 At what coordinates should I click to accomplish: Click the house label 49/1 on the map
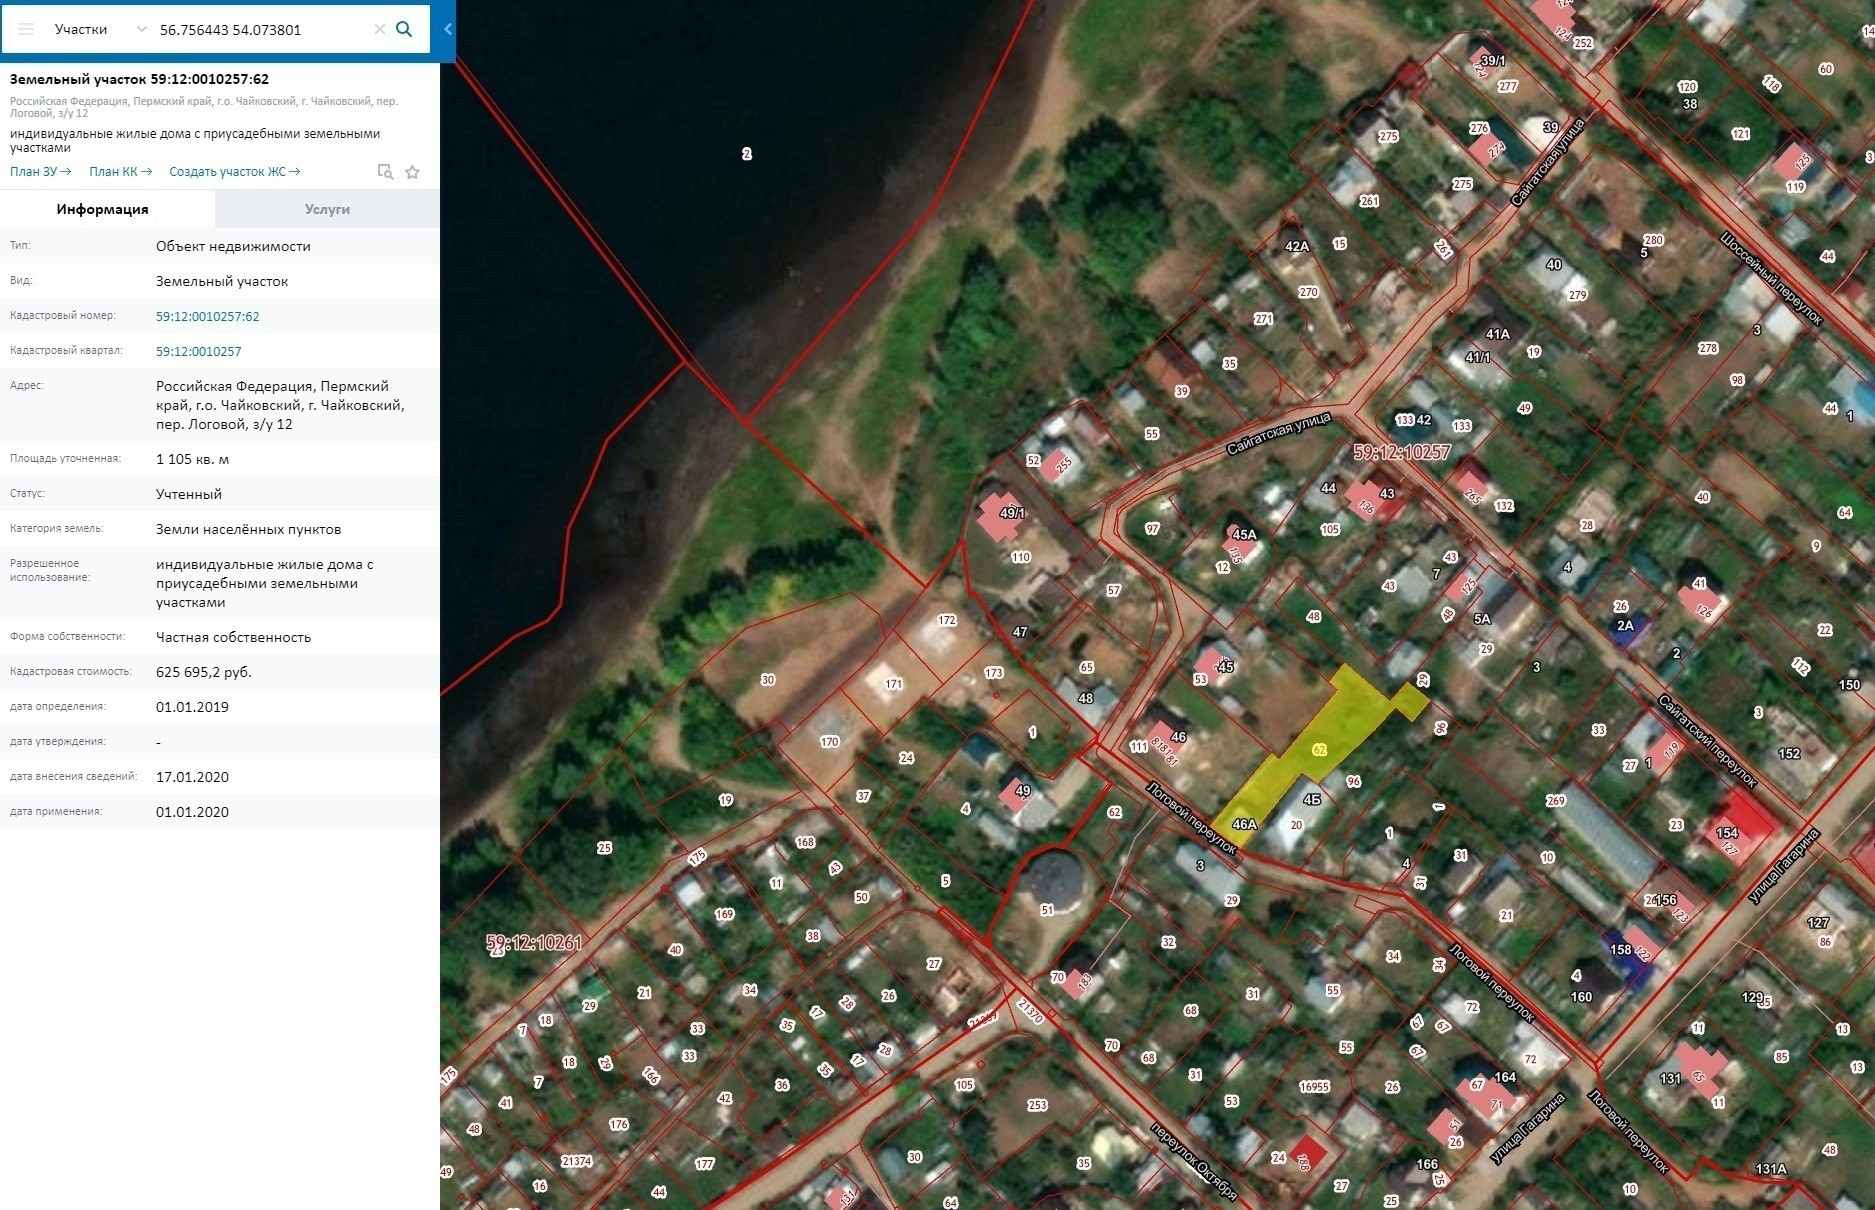point(1012,513)
